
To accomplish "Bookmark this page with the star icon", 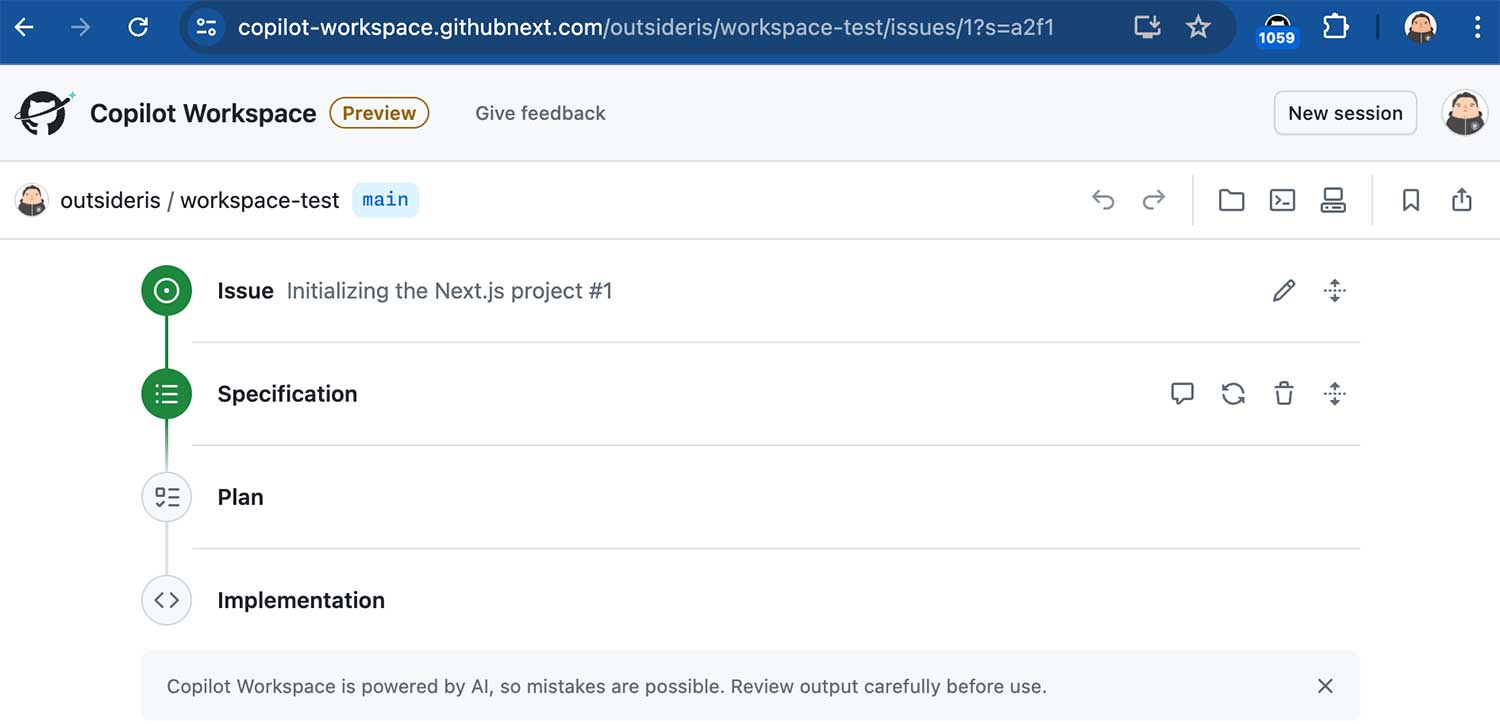I will pyautogui.click(x=1198, y=27).
